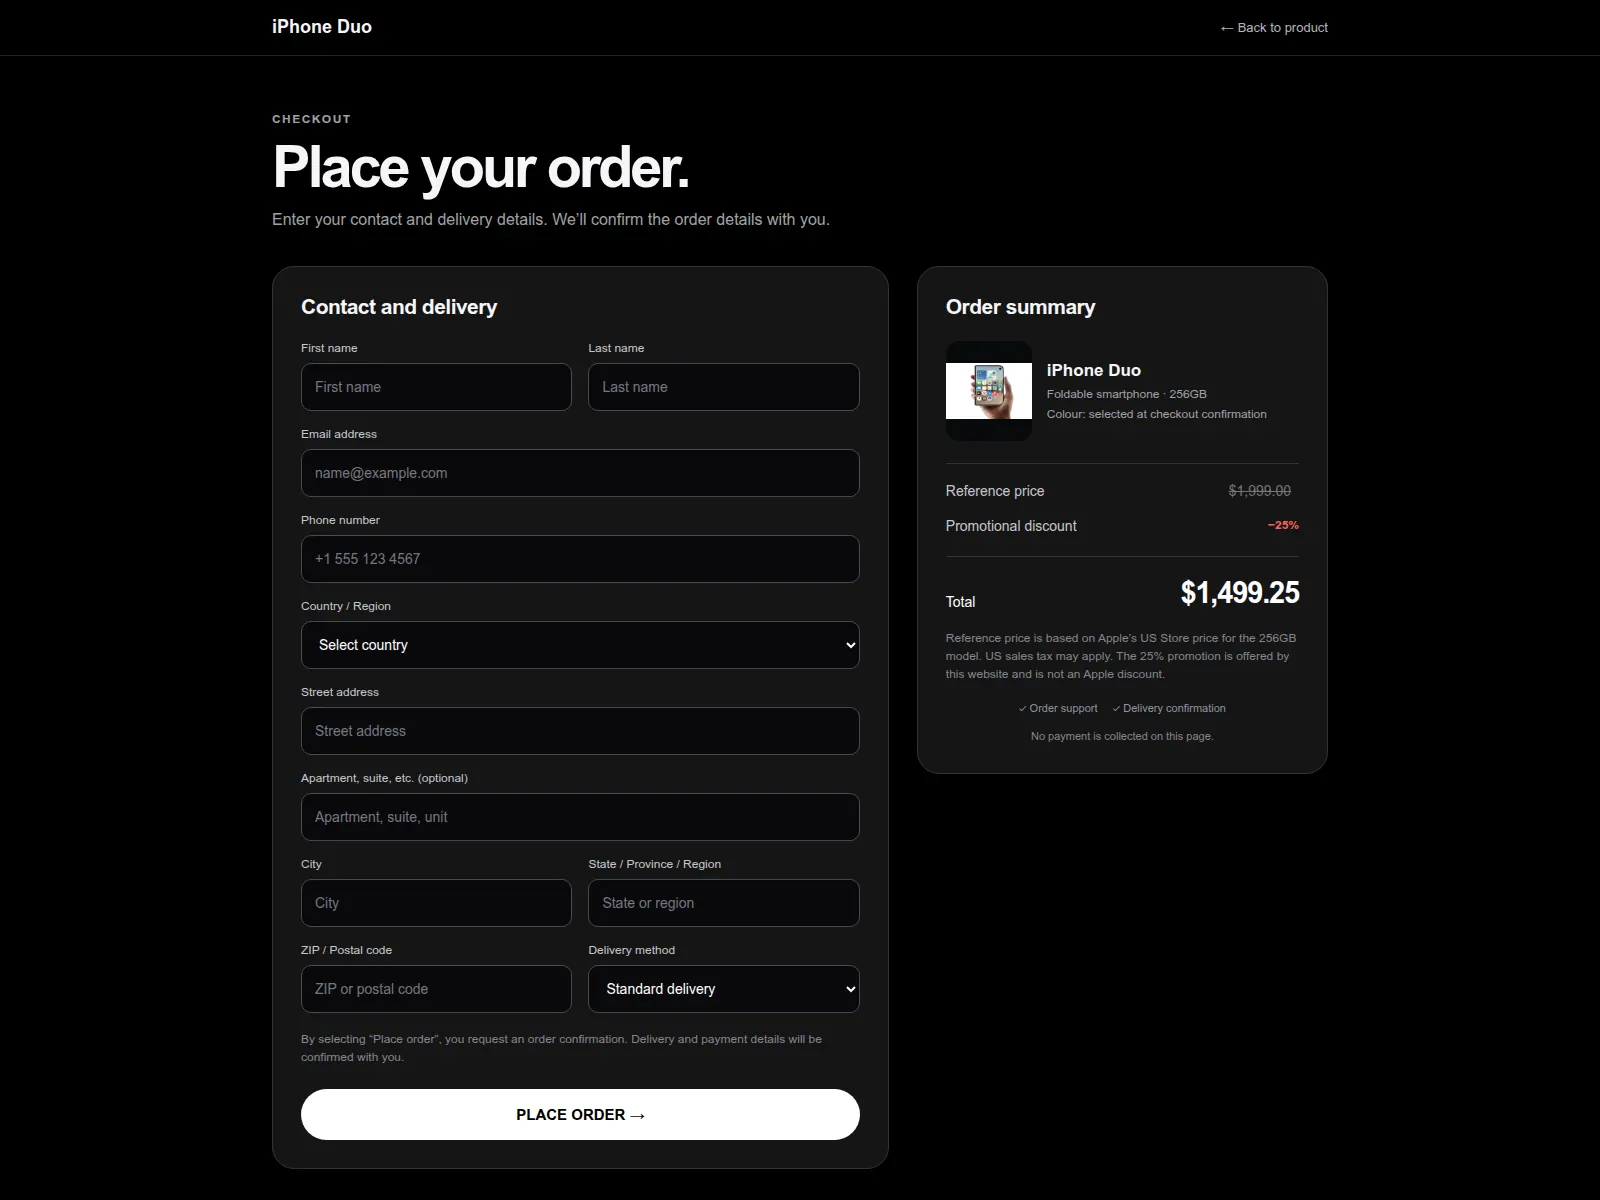This screenshot has height=1200, width=1600.
Task: Select the Phone number input
Action: point(580,559)
